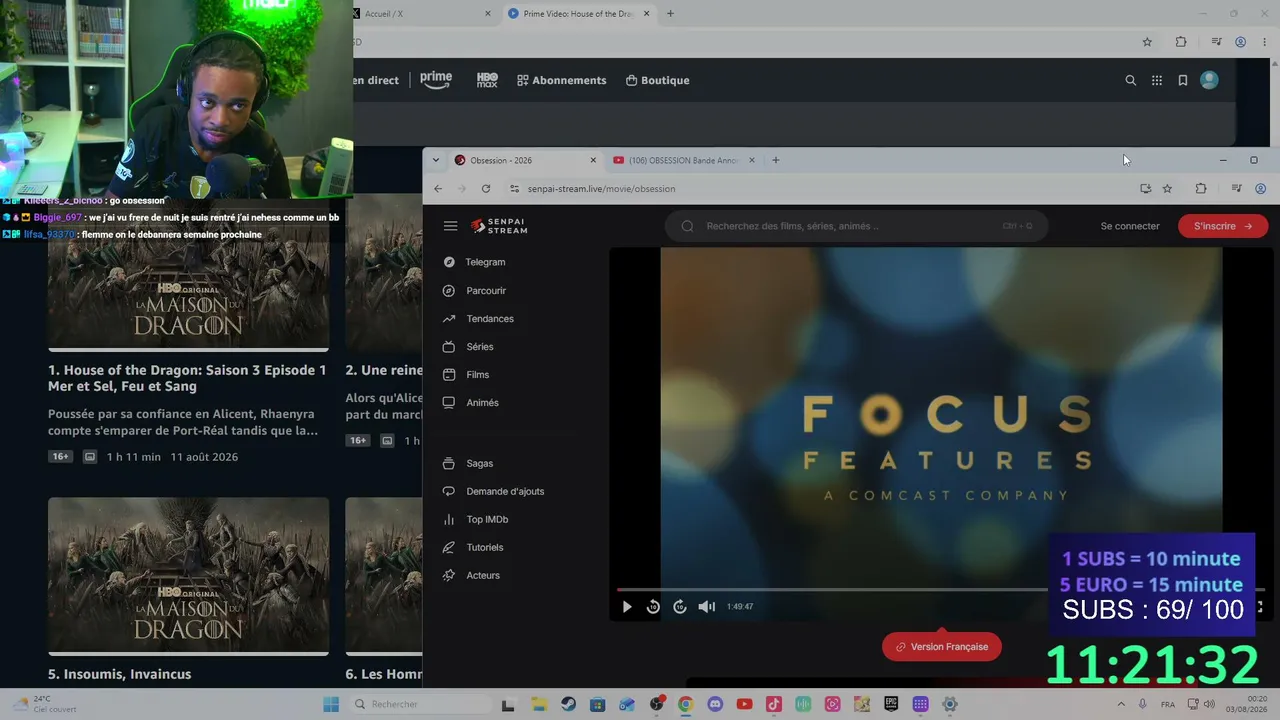Open Epic Games Launcher from taskbar
1280x720 pixels.
(891, 704)
